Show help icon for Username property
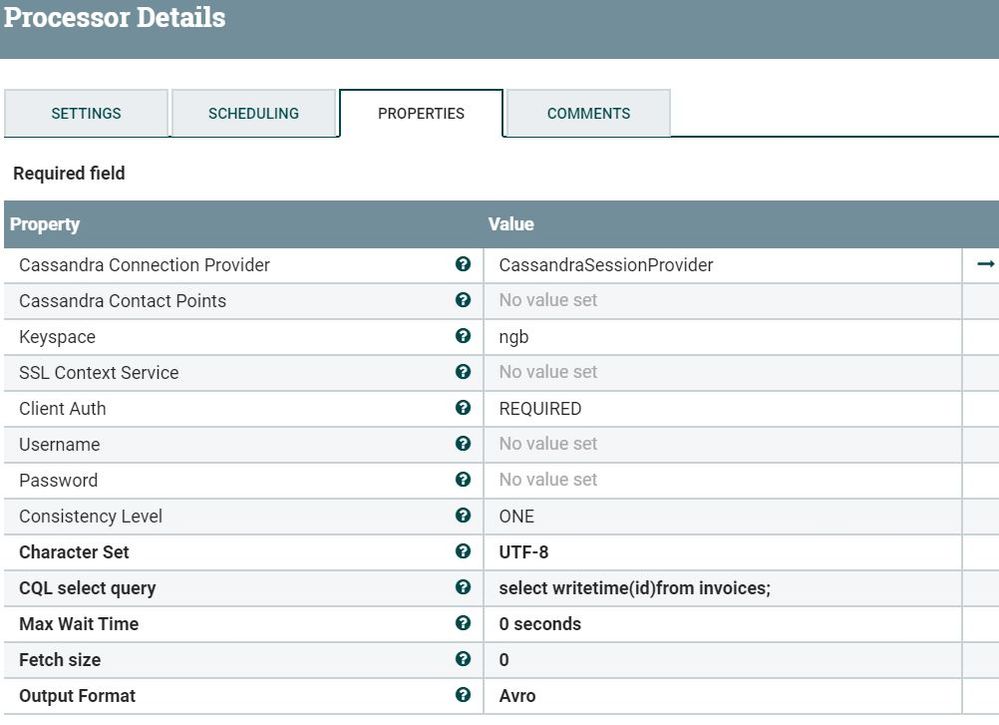Viewport: 999px width, 725px height. coord(463,443)
